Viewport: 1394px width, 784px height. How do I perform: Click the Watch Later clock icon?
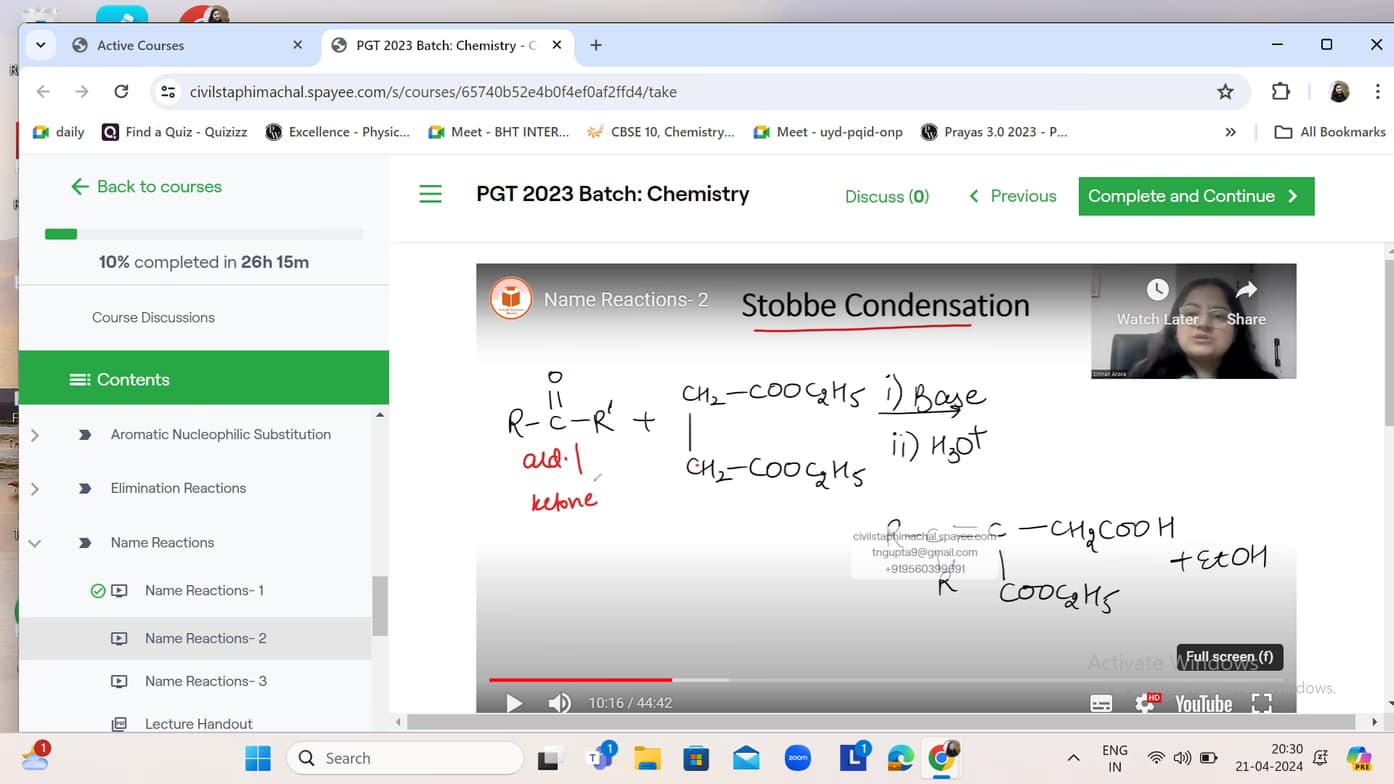click(1156, 288)
